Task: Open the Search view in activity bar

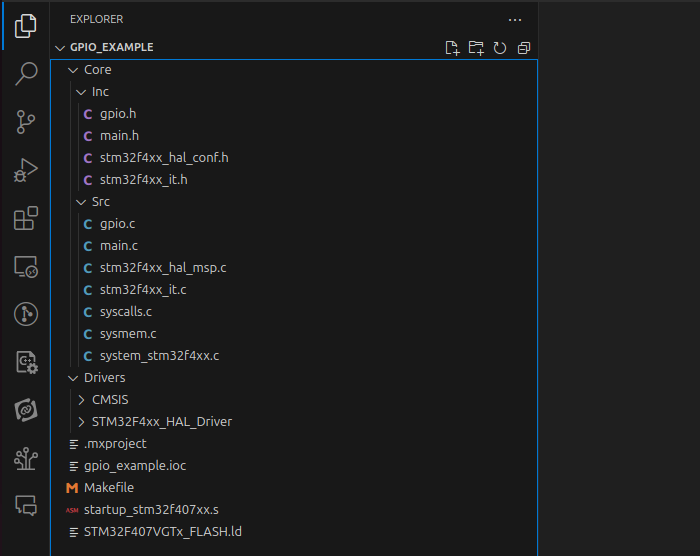Action: pos(26,74)
